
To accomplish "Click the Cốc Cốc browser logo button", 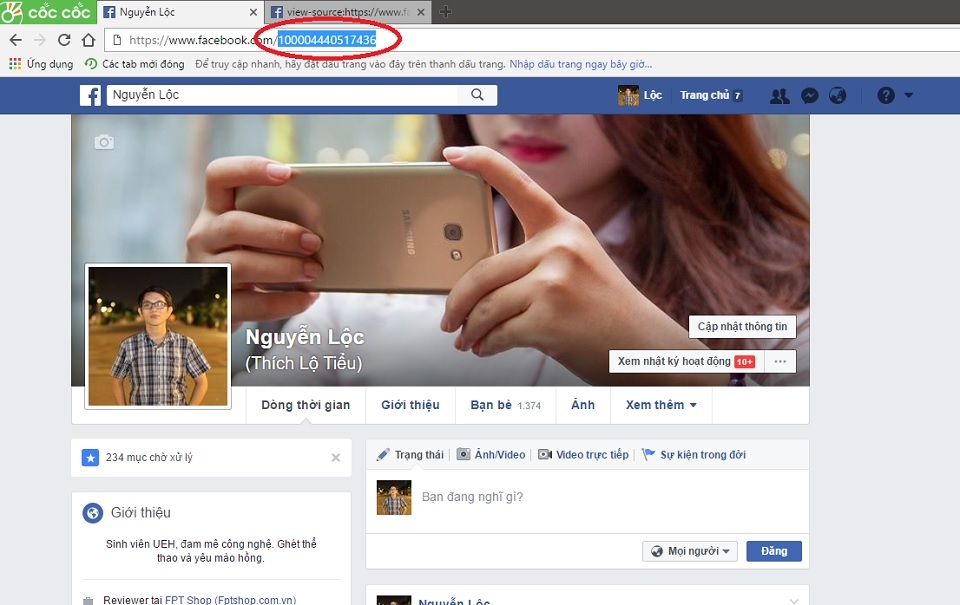I will coord(47,12).
